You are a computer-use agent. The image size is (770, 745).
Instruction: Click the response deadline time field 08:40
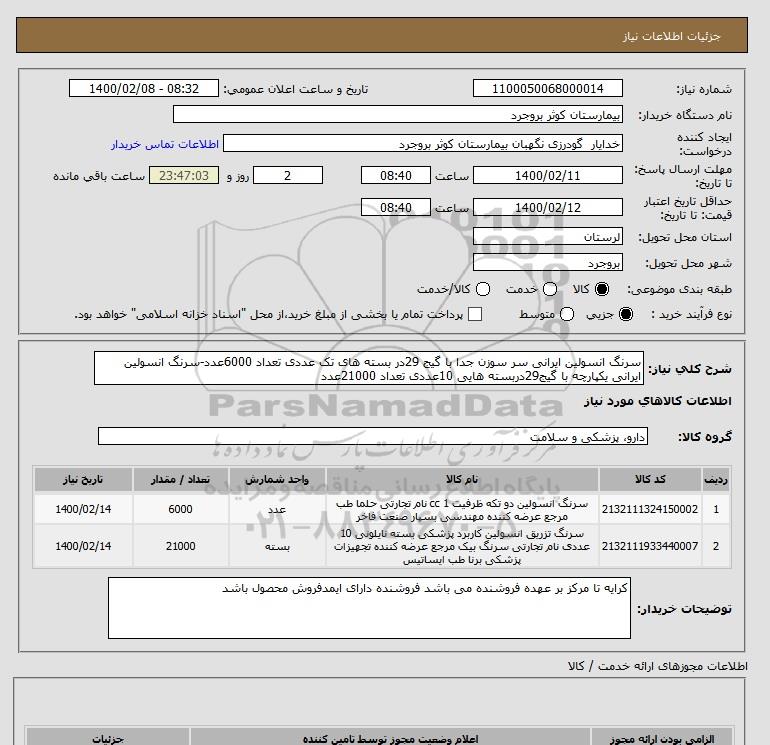click(x=396, y=175)
